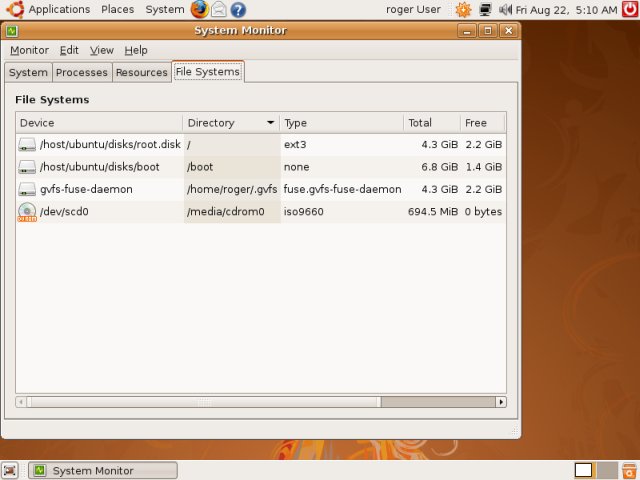The width and height of the screenshot is (640, 480).
Task: Click the /home/roger/.gvfs directory cell
Action: click(x=232, y=189)
